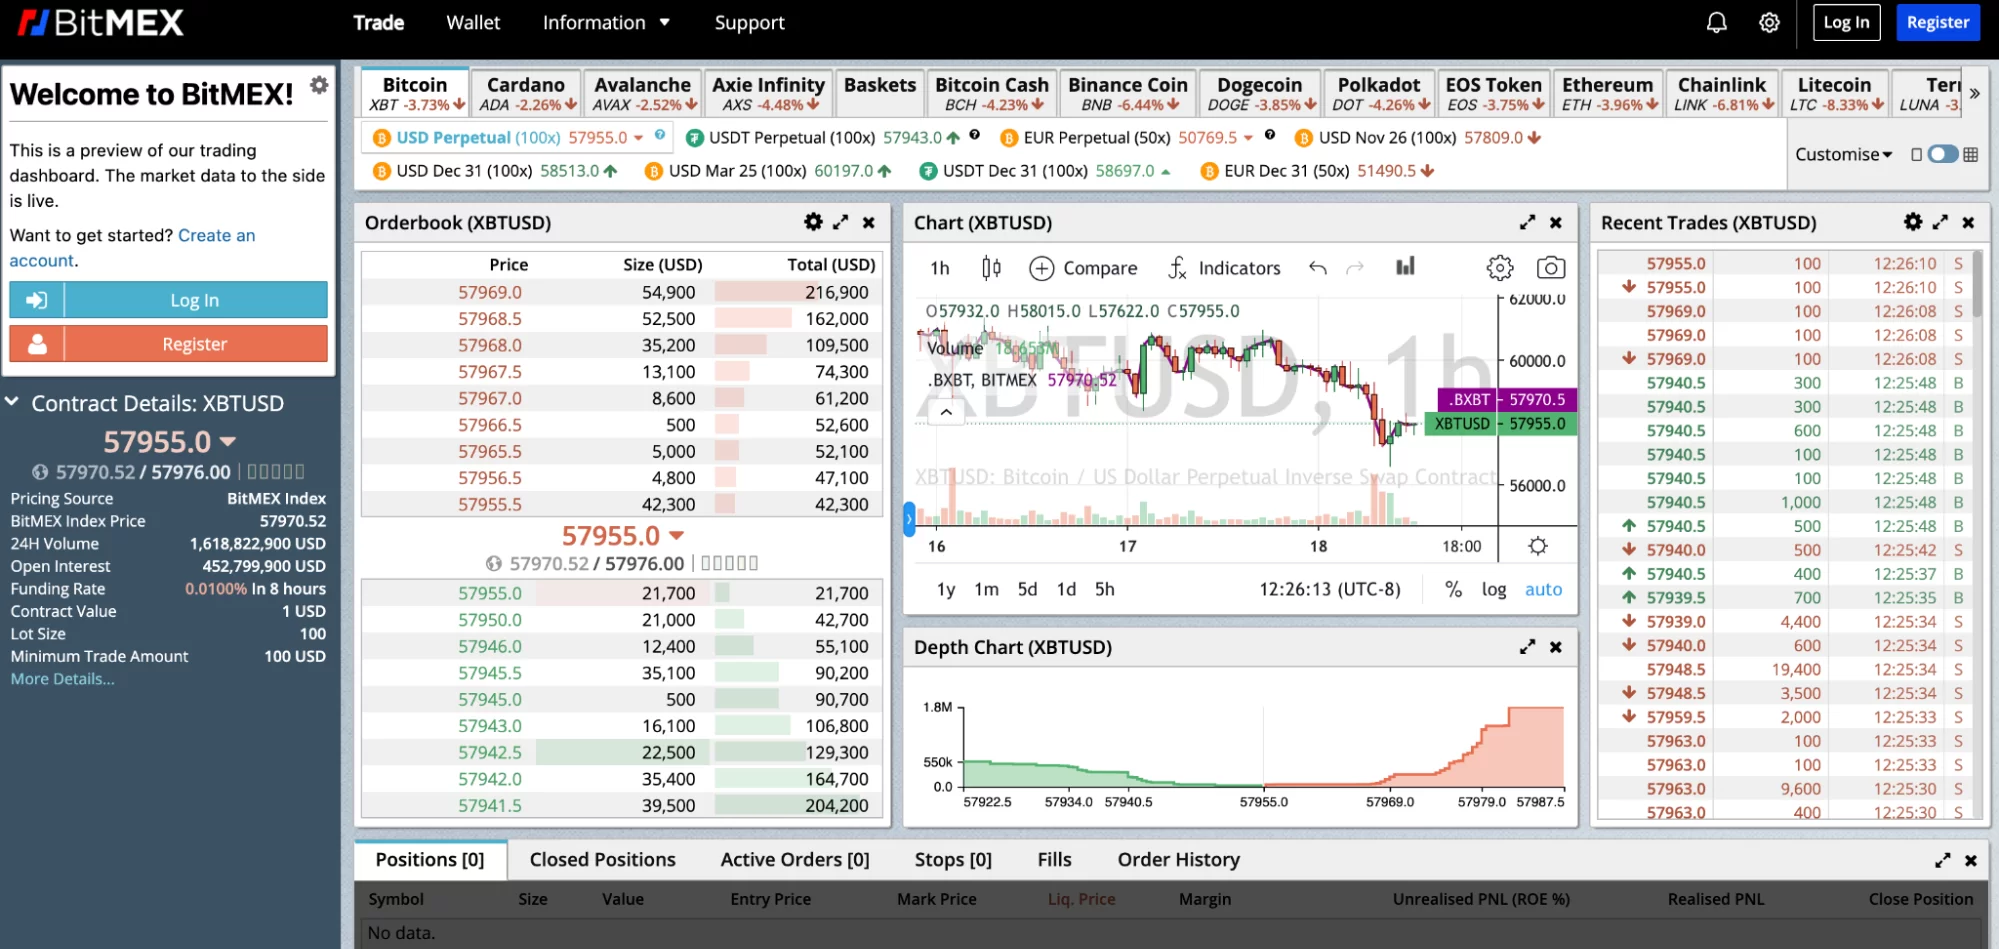Expand the blue chart side panel handle
The height and width of the screenshot is (949, 1999).
click(x=908, y=519)
